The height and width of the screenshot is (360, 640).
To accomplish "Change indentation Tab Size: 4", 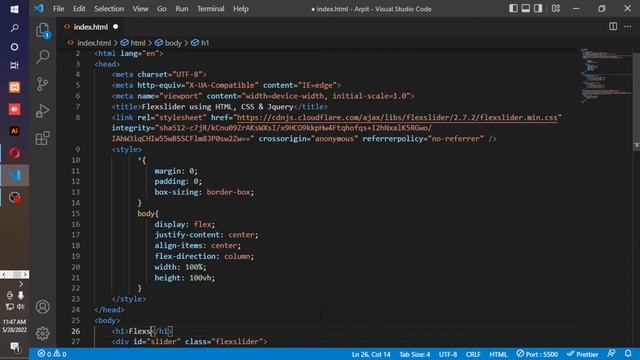I will pyautogui.click(x=415, y=354).
